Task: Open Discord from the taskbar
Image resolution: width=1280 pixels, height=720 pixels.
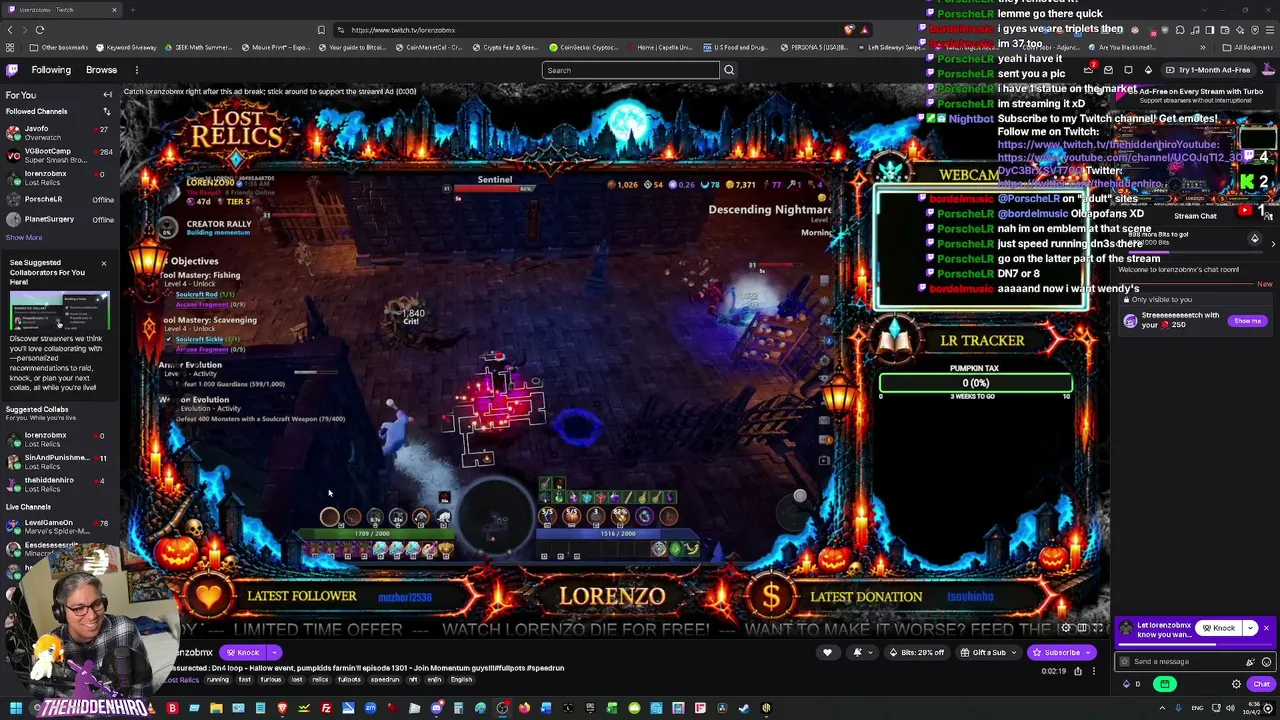Action: point(437,708)
